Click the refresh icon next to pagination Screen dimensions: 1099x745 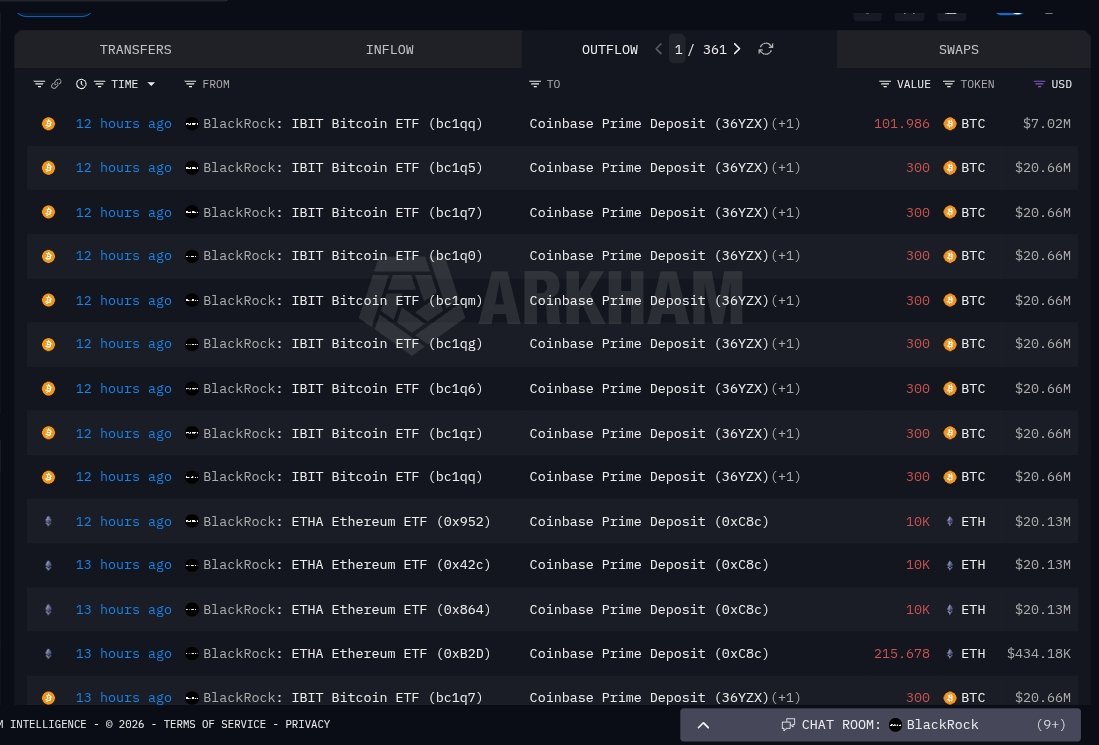pyautogui.click(x=765, y=49)
